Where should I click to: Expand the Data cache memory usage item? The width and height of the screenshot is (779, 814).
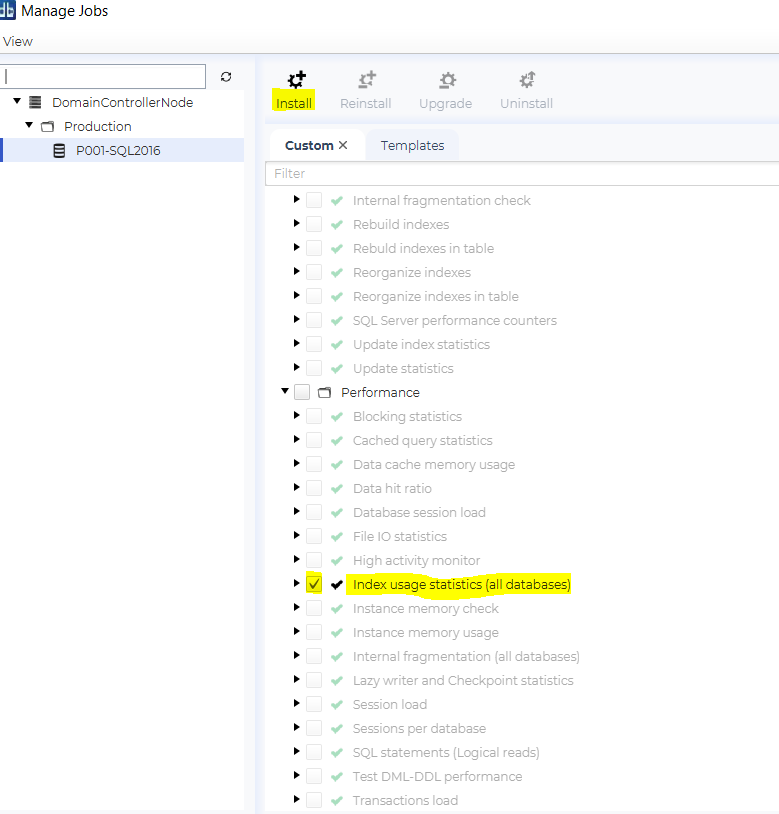tap(296, 463)
